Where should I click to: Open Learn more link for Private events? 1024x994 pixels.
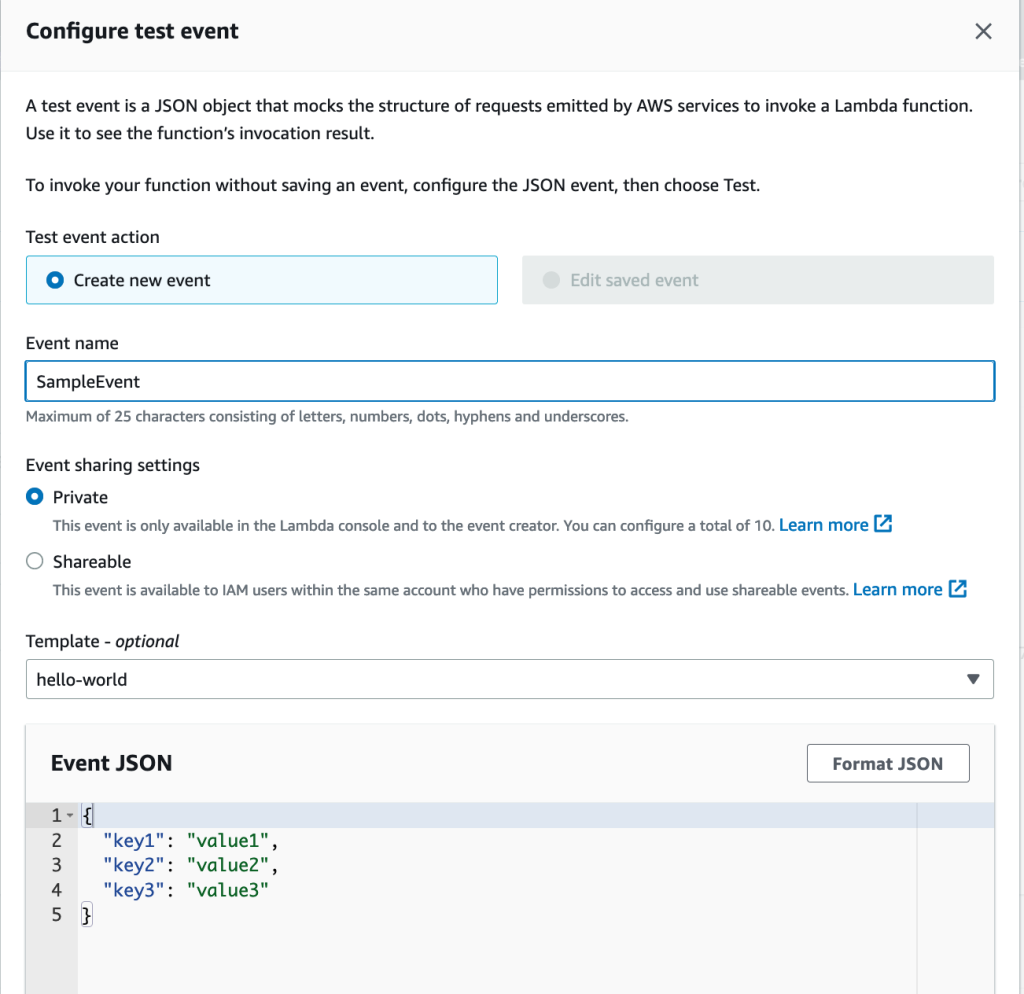(x=823, y=525)
